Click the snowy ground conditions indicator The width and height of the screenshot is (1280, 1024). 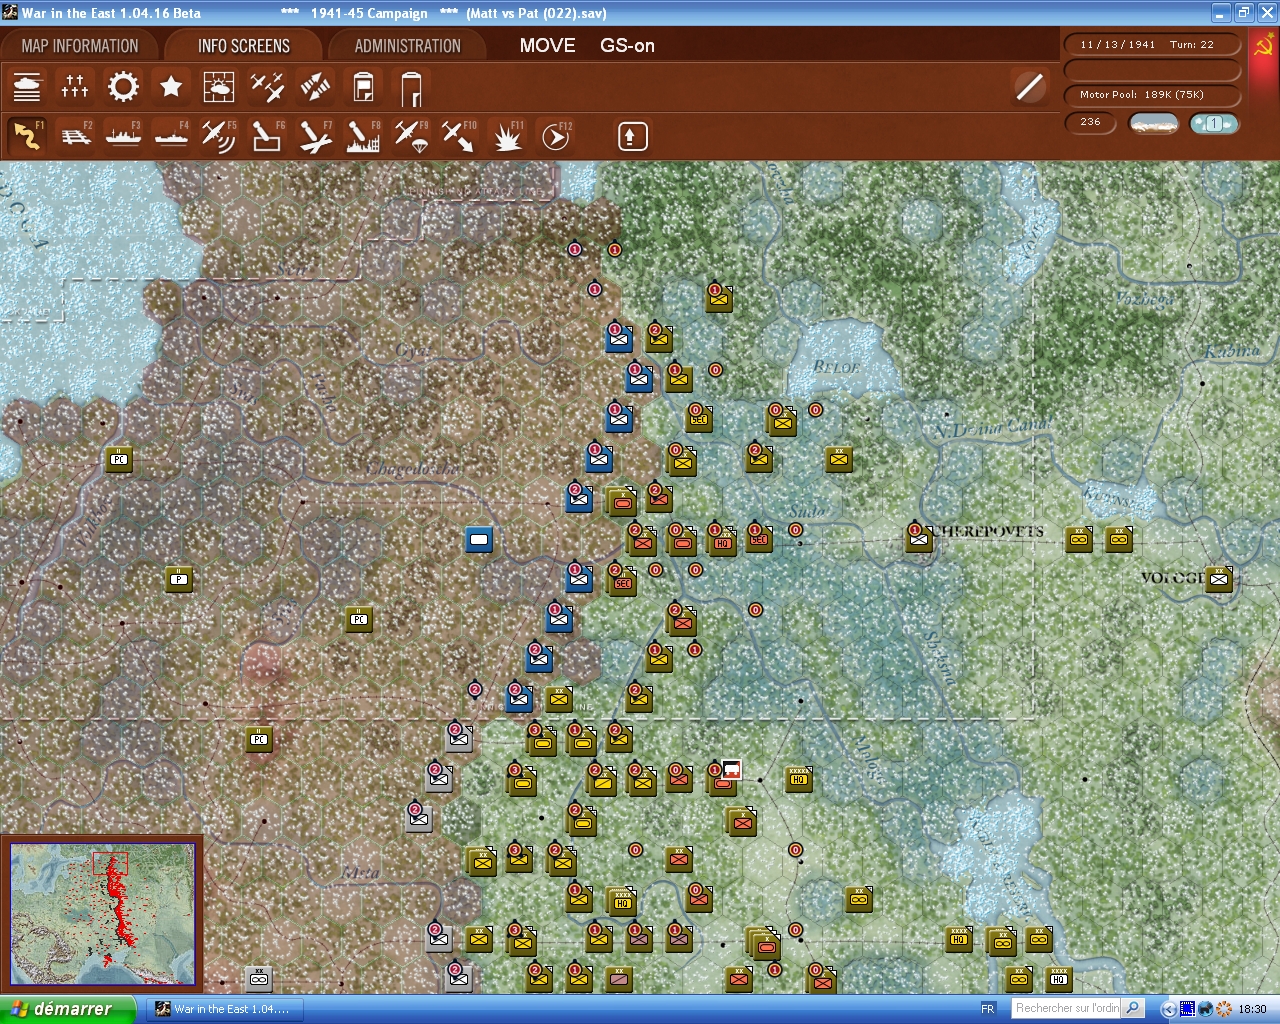[1153, 123]
